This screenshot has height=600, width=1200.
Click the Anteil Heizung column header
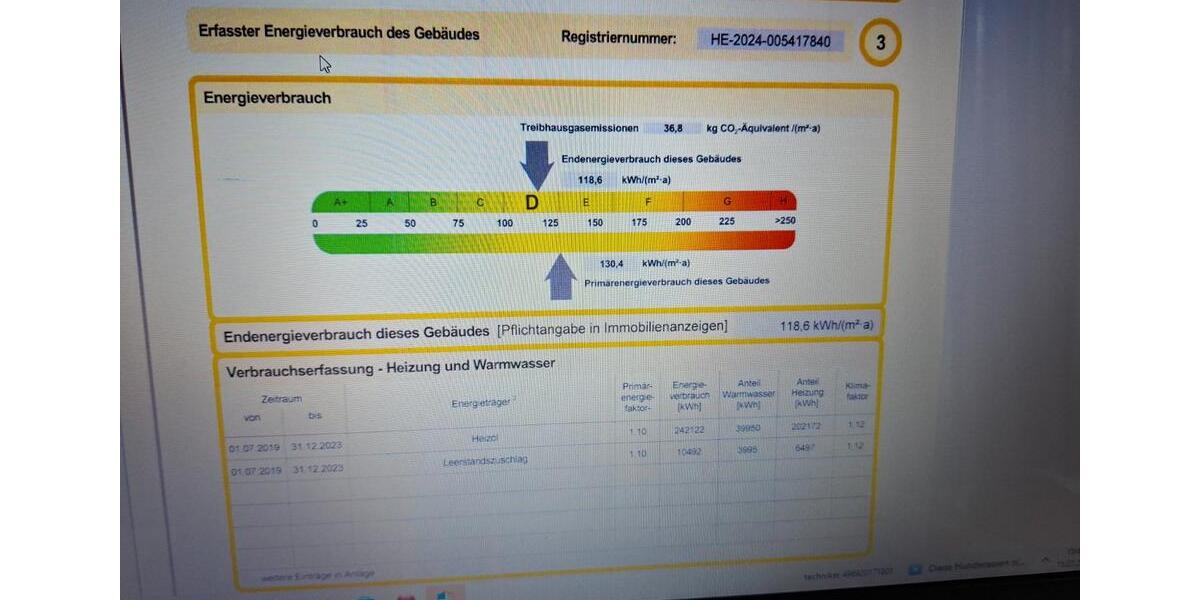point(807,393)
